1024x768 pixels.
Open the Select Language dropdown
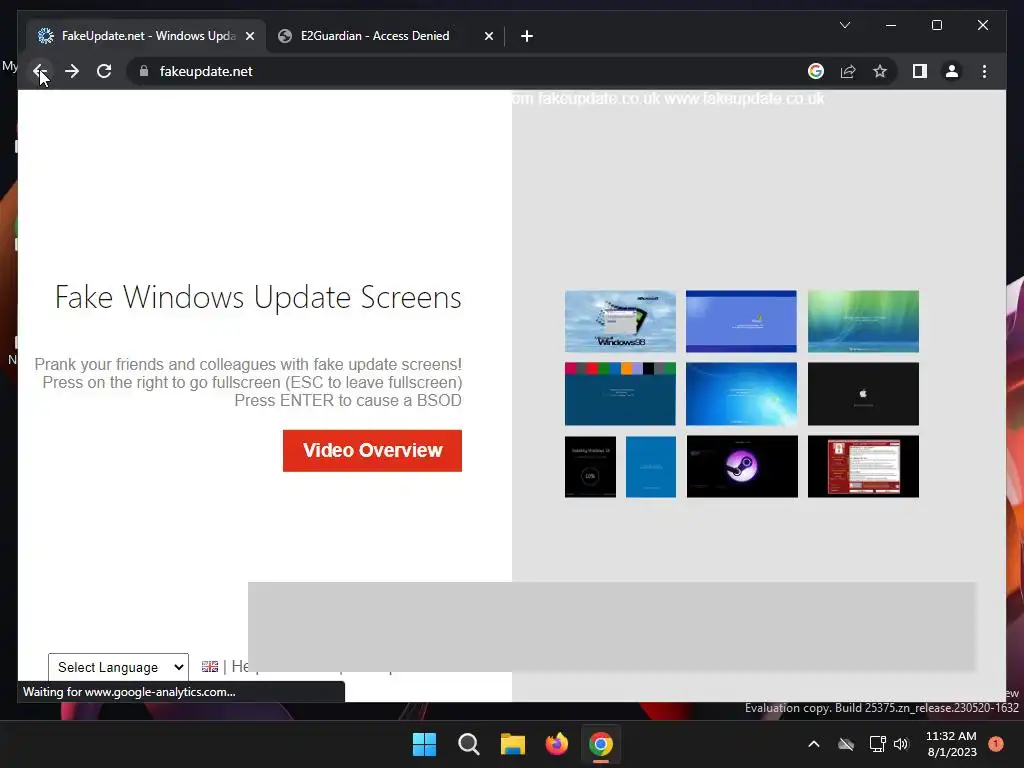118,667
